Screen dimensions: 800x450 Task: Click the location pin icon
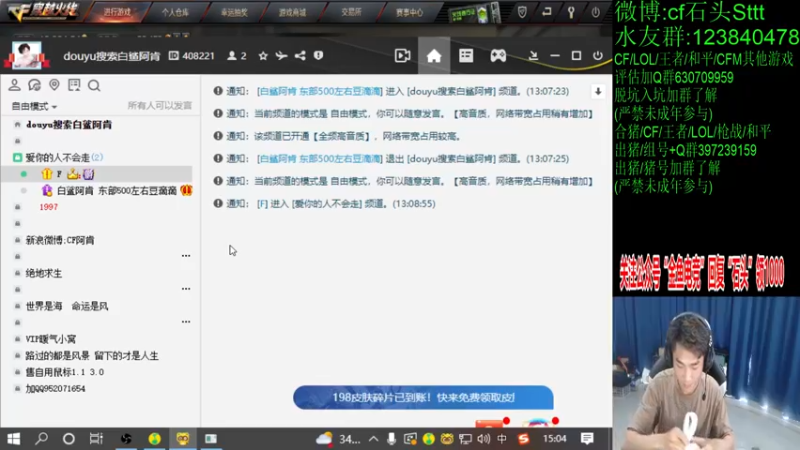pos(54,85)
